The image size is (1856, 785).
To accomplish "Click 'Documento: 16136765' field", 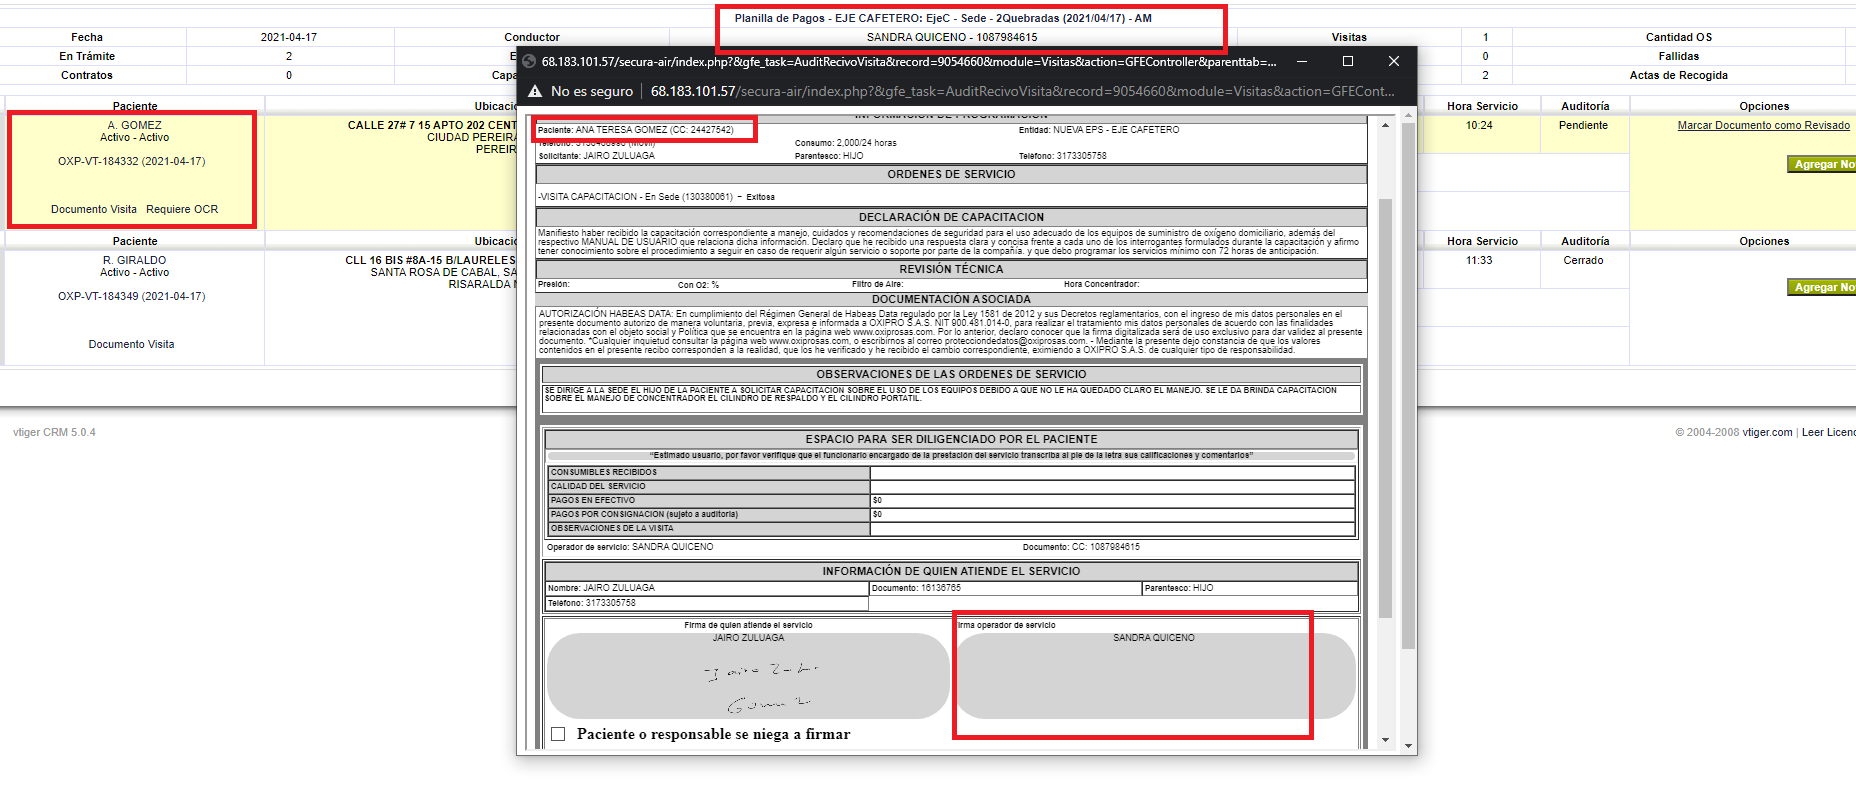I will click(1005, 588).
